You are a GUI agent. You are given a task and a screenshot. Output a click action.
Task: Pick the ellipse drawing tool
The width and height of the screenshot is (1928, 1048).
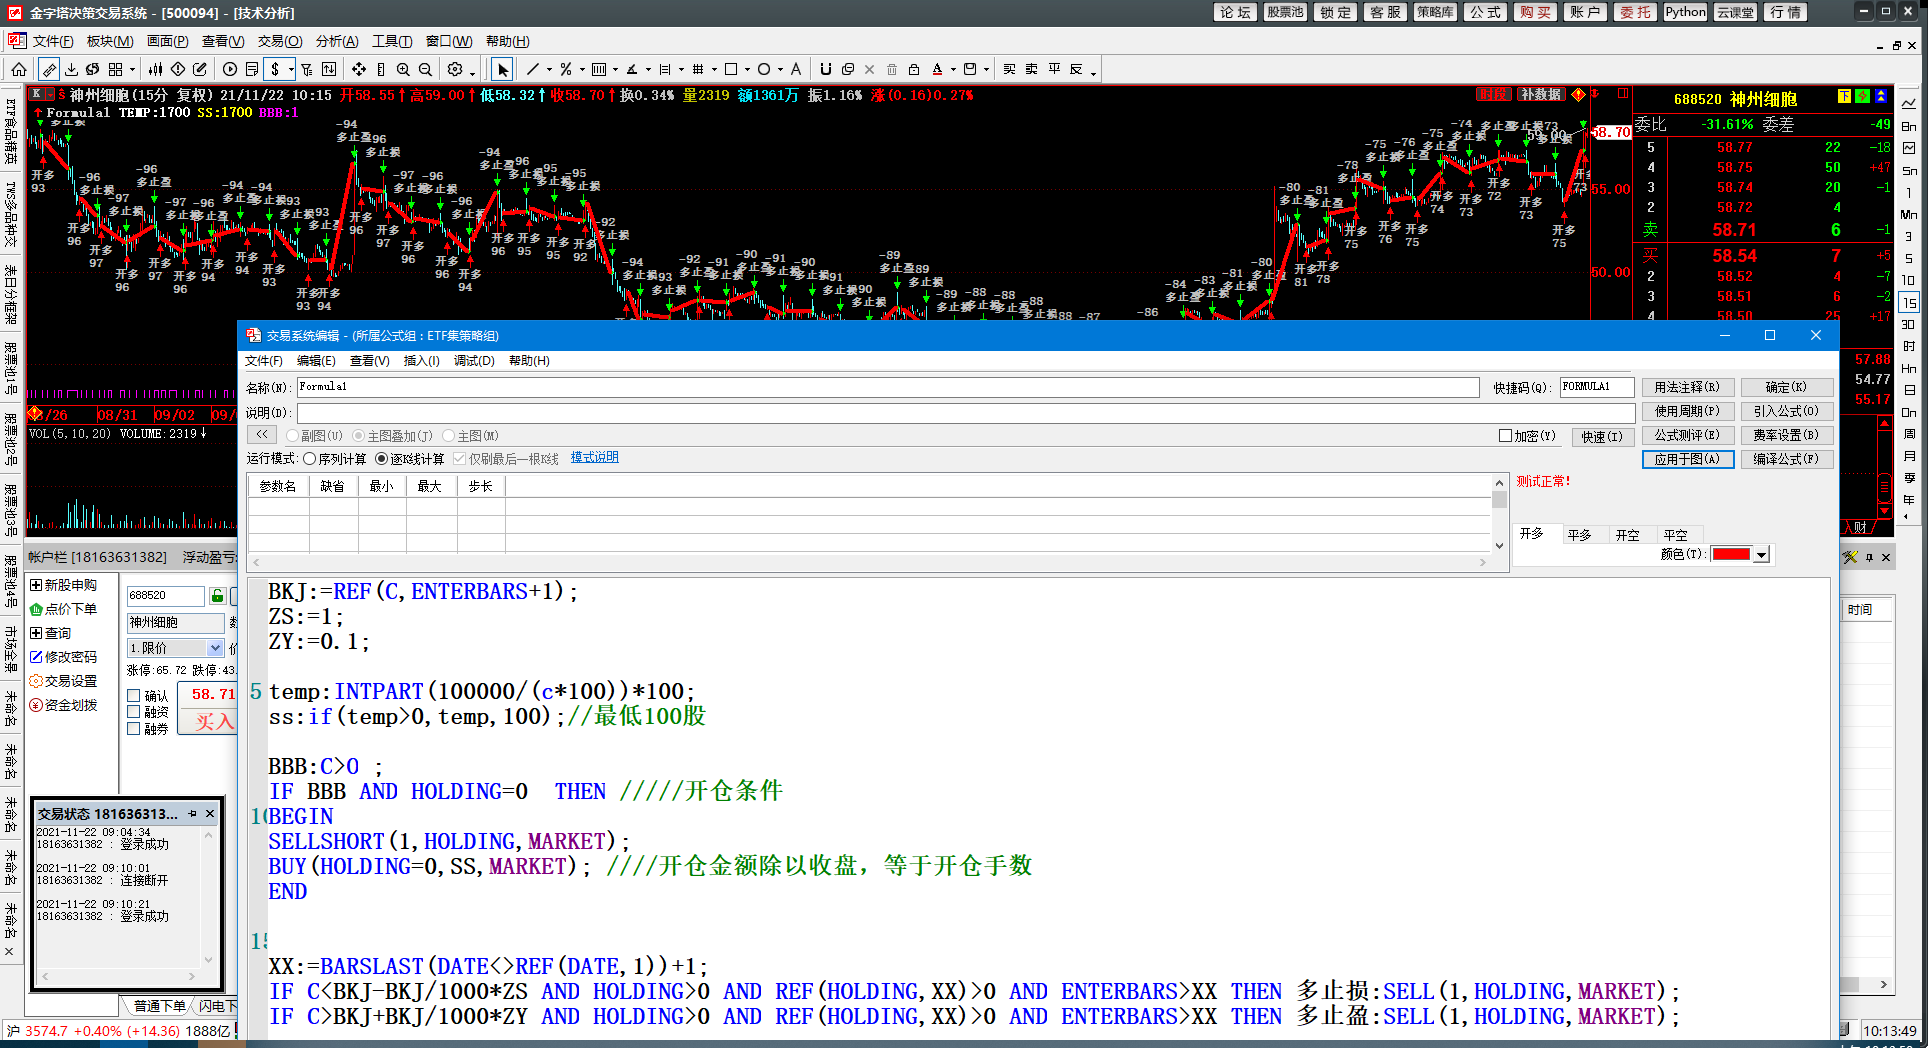[x=764, y=69]
